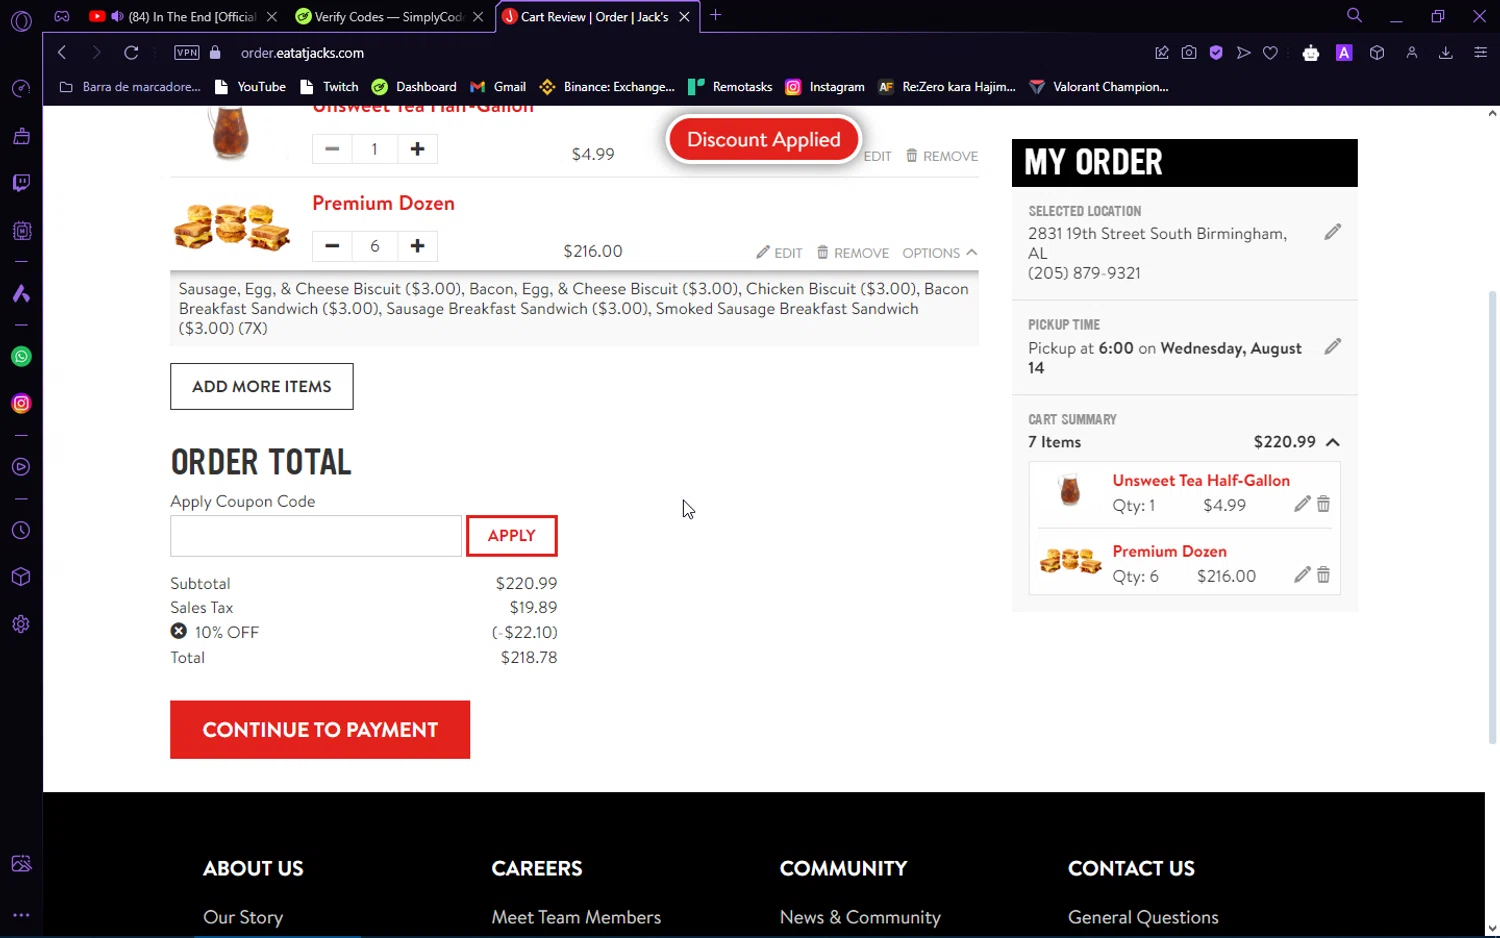Toggle the VPN badge in address bar
The width and height of the screenshot is (1500, 938).
[186, 53]
